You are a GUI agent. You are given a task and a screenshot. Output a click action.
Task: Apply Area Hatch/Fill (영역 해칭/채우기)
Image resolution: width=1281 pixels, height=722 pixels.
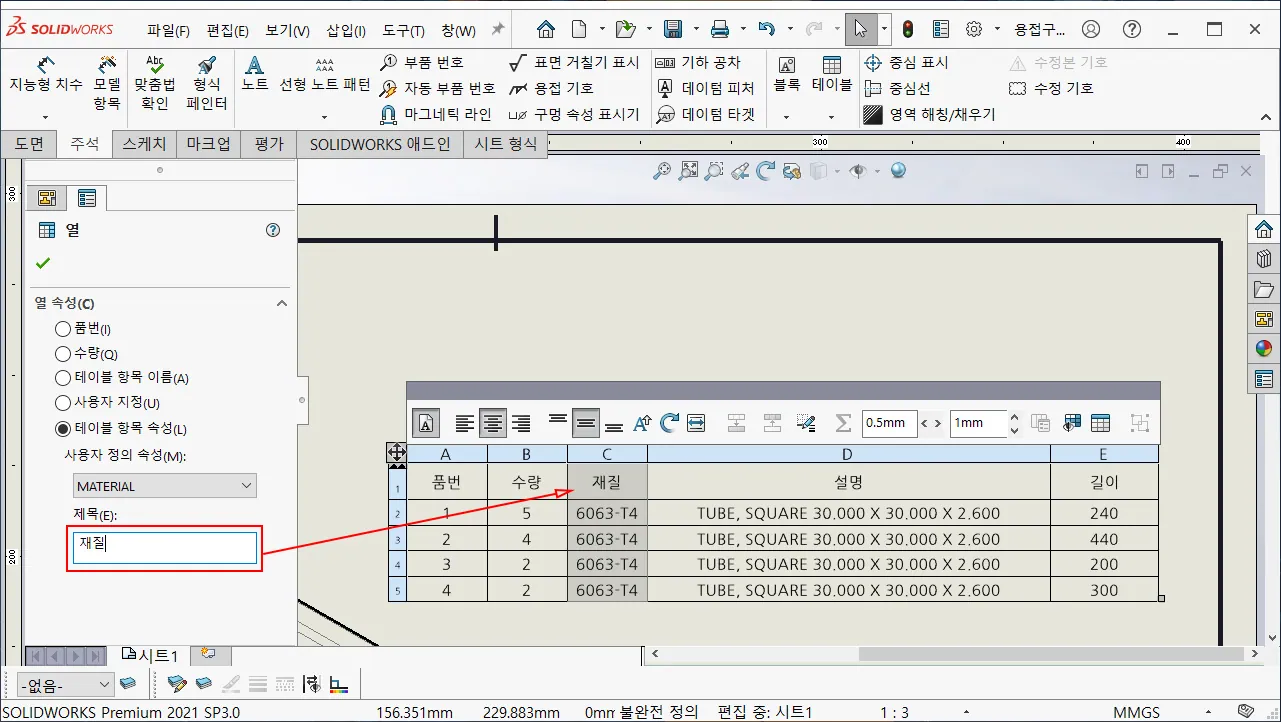coord(930,114)
